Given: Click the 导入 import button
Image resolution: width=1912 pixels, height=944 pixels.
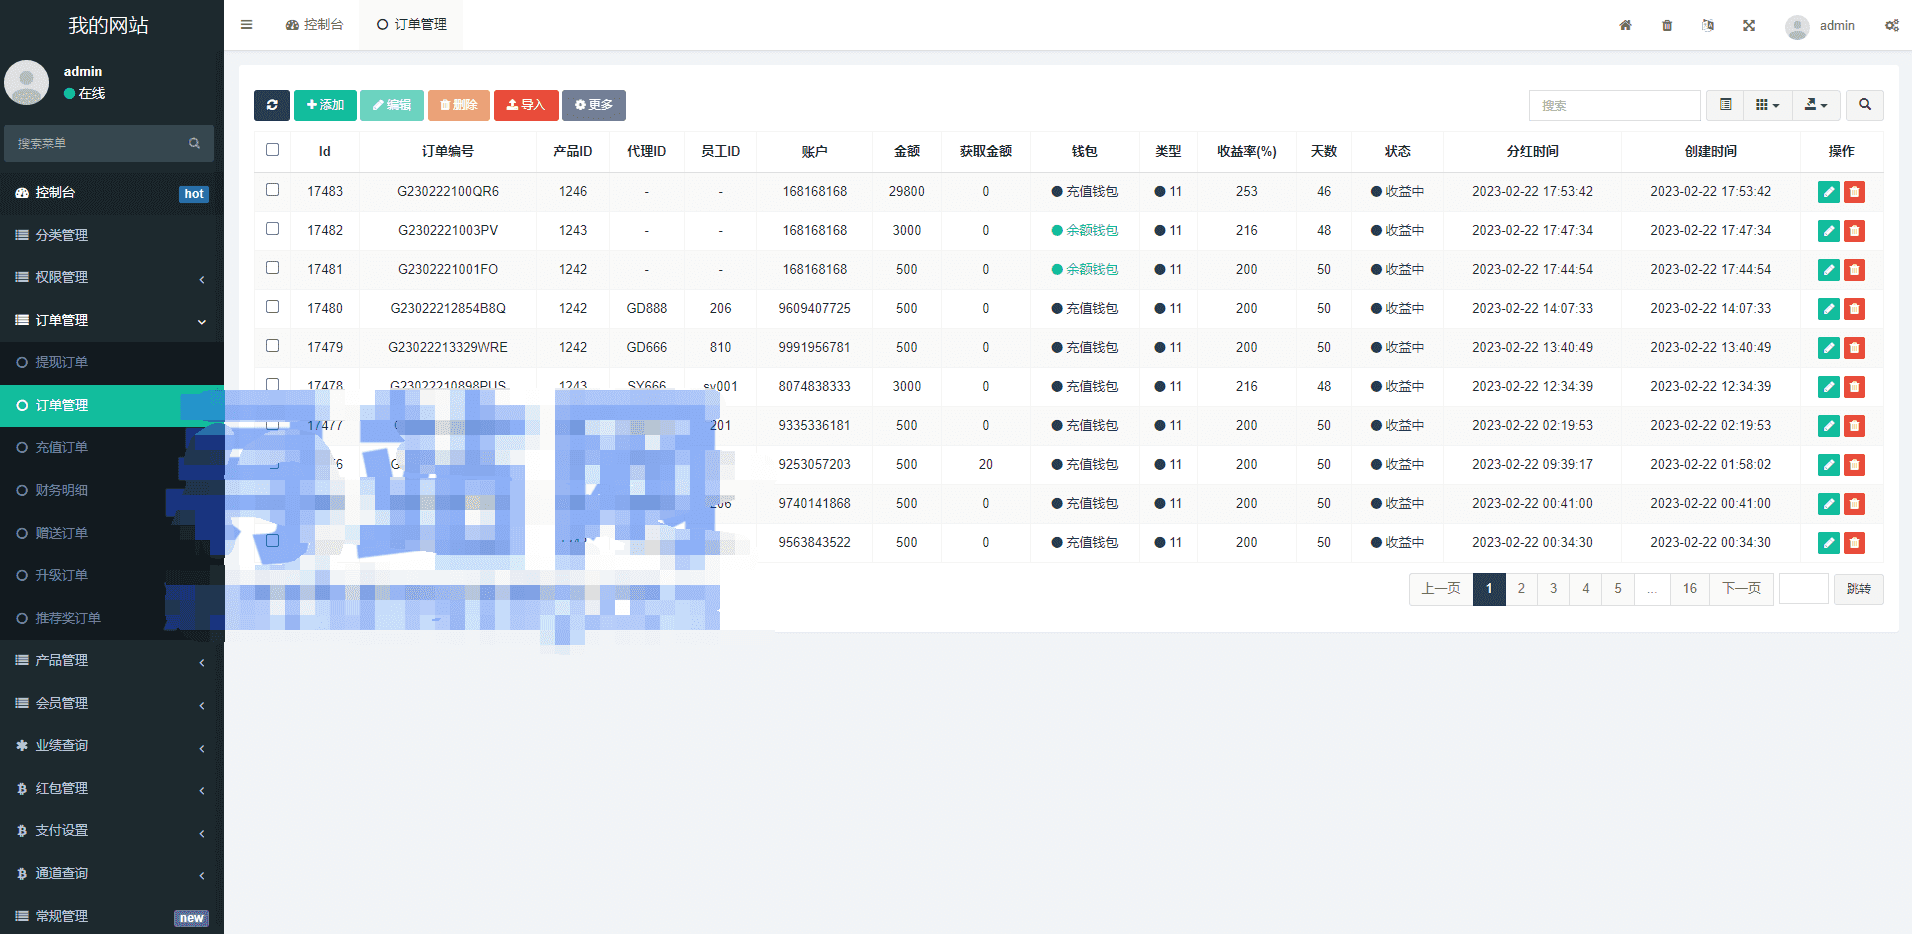Looking at the screenshot, I should [525, 105].
